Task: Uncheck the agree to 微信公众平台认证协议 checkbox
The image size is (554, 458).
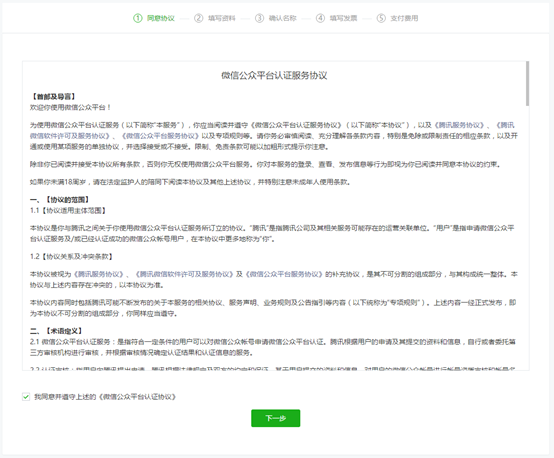Action: (26, 397)
